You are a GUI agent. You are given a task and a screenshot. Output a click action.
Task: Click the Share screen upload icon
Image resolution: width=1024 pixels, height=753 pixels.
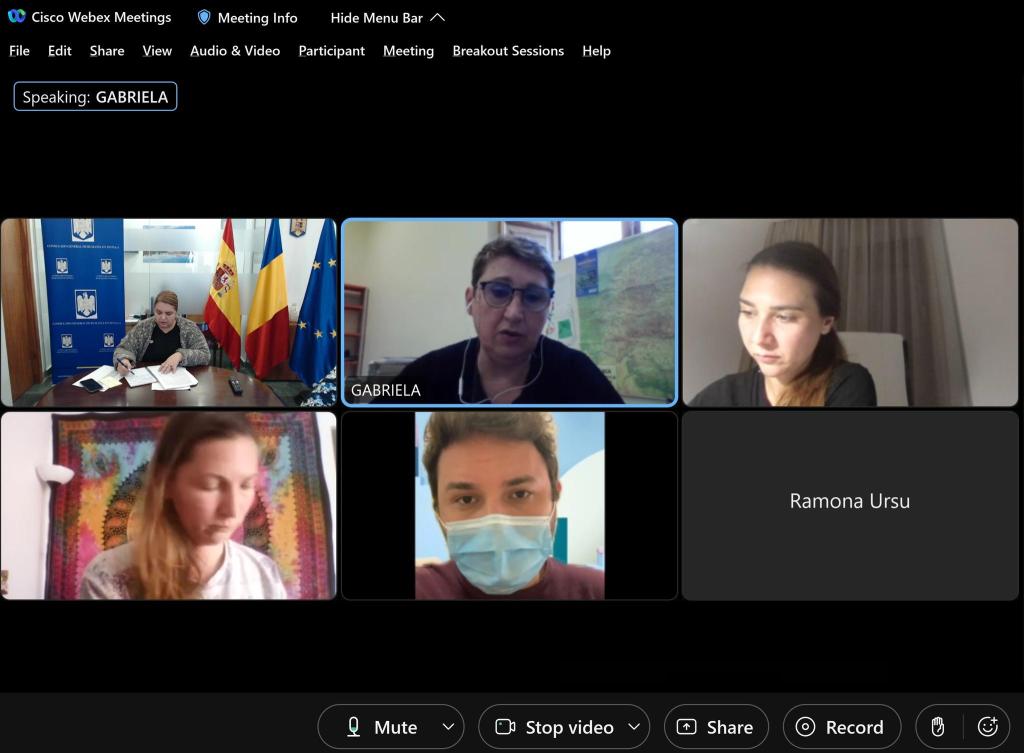click(x=686, y=727)
